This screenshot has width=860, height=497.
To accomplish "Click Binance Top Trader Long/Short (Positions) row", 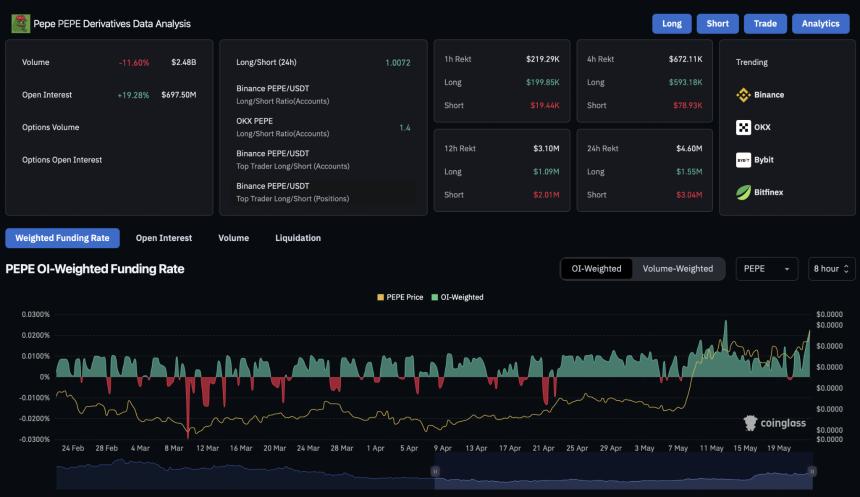I will [323, 192].
